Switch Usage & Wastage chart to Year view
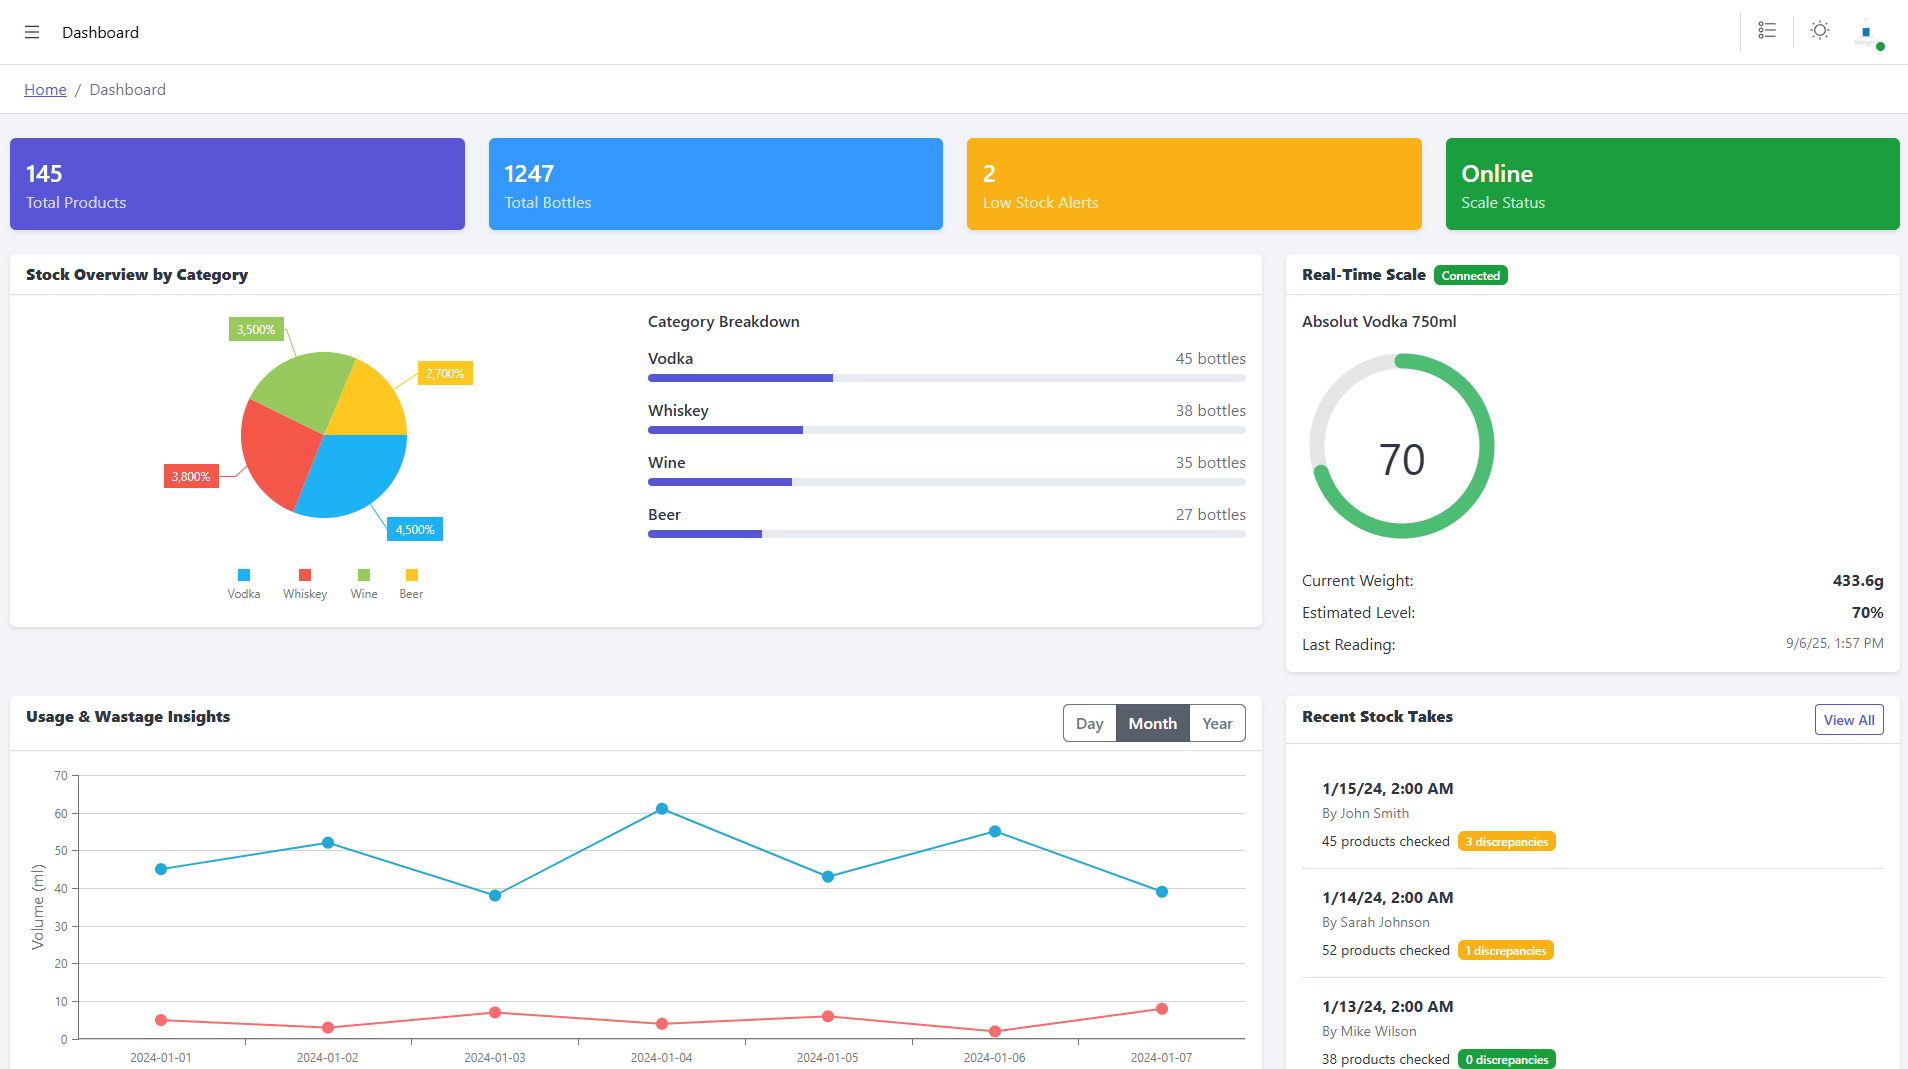 pos(1217,723)
